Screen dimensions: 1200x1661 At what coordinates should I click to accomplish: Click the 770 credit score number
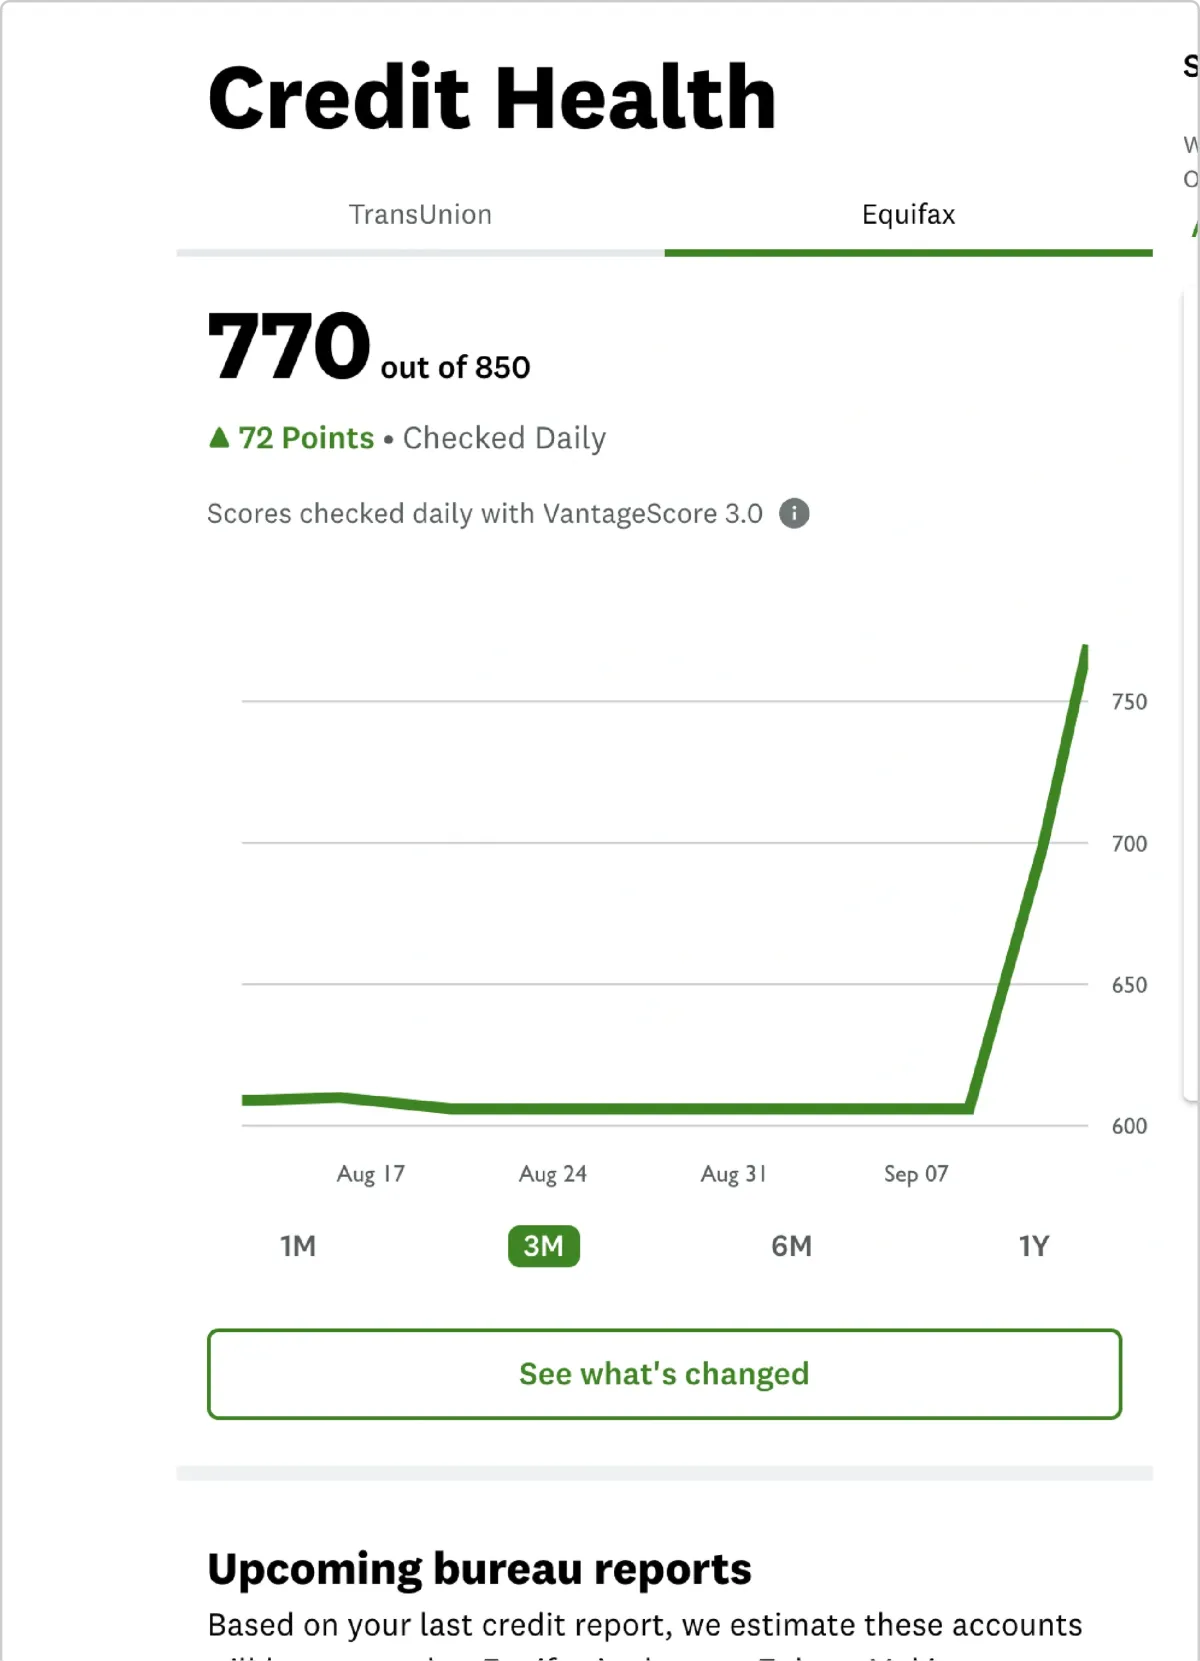click(x=289, y=346)
